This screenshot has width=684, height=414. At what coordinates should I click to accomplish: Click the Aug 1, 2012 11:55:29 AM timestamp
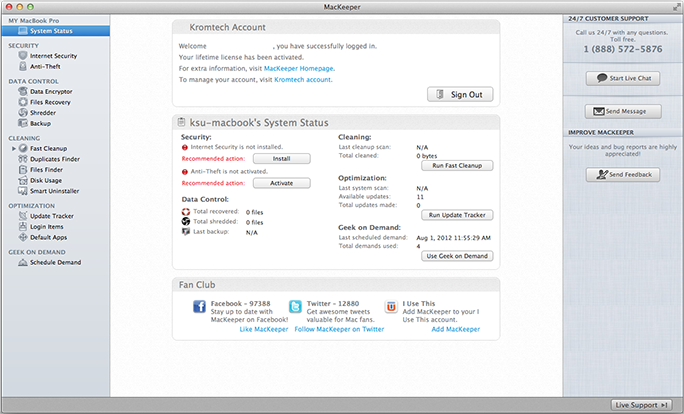point(454,238)
